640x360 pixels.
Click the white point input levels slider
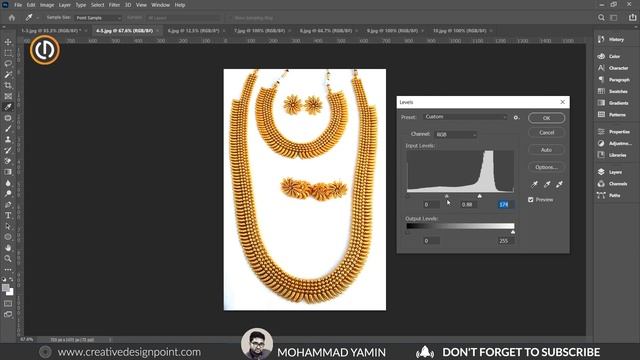click(x=480, y=196)
